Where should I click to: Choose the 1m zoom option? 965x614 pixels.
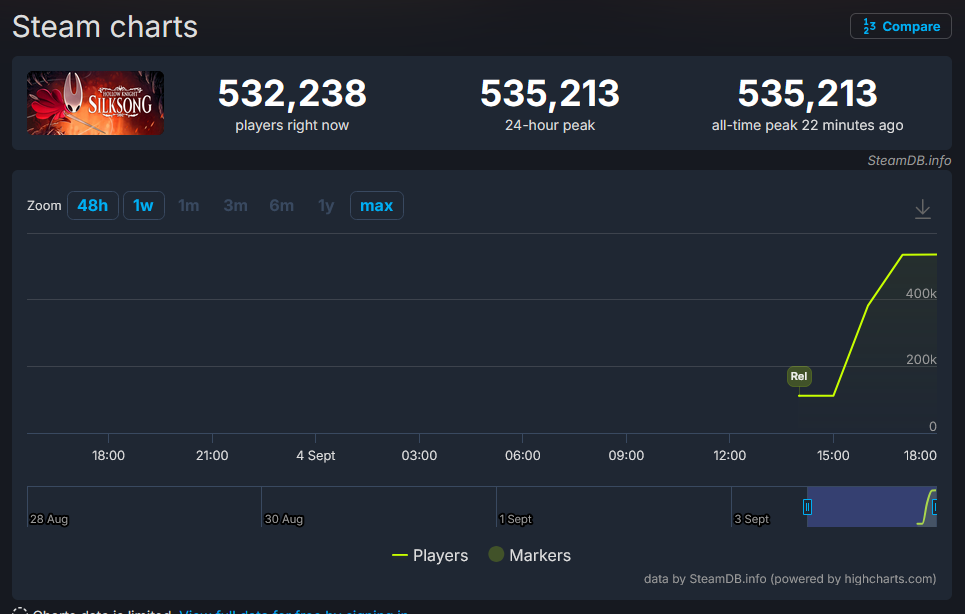pyautogui.click(x=188, y=205)
